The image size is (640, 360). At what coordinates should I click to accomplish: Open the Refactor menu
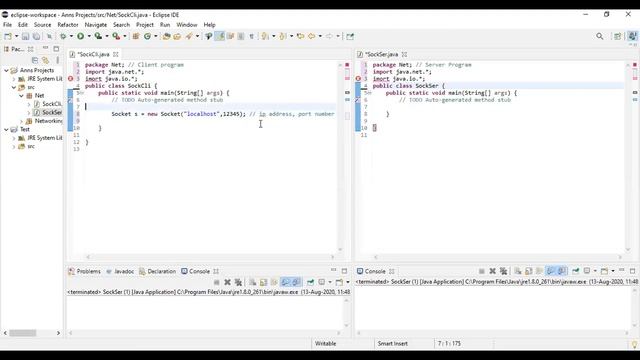tap(68, 25)
